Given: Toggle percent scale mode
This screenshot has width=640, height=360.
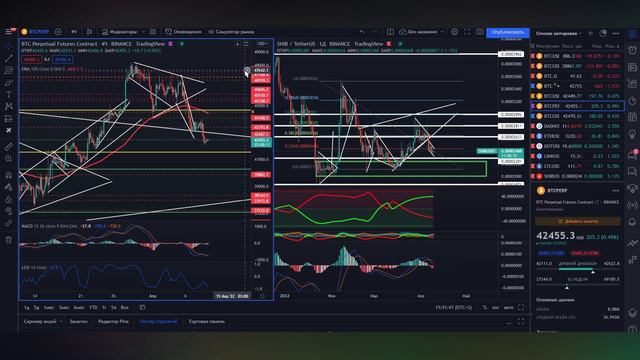Looking at the screenshot, I should pos(485,307).
